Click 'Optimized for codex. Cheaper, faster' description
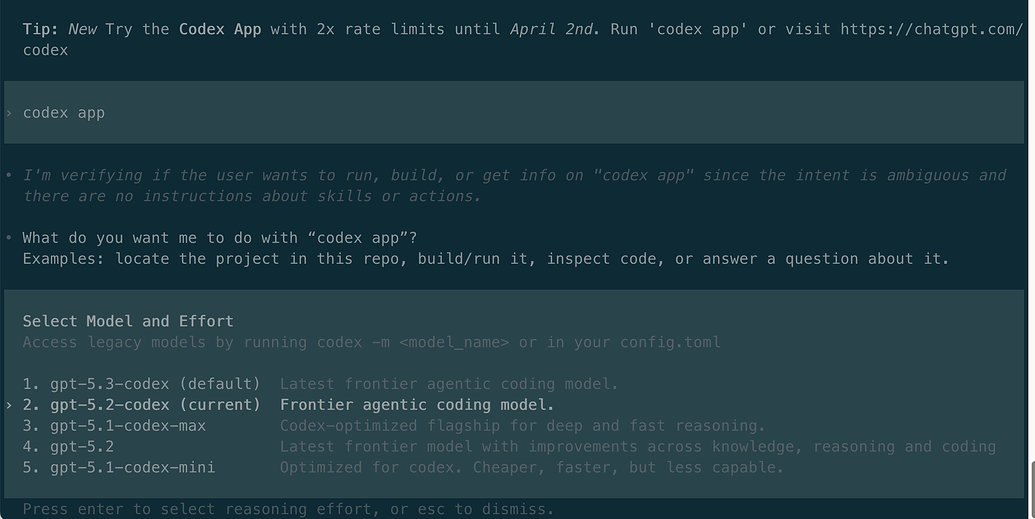The image size is (1035, 519). tap(531, 467)
